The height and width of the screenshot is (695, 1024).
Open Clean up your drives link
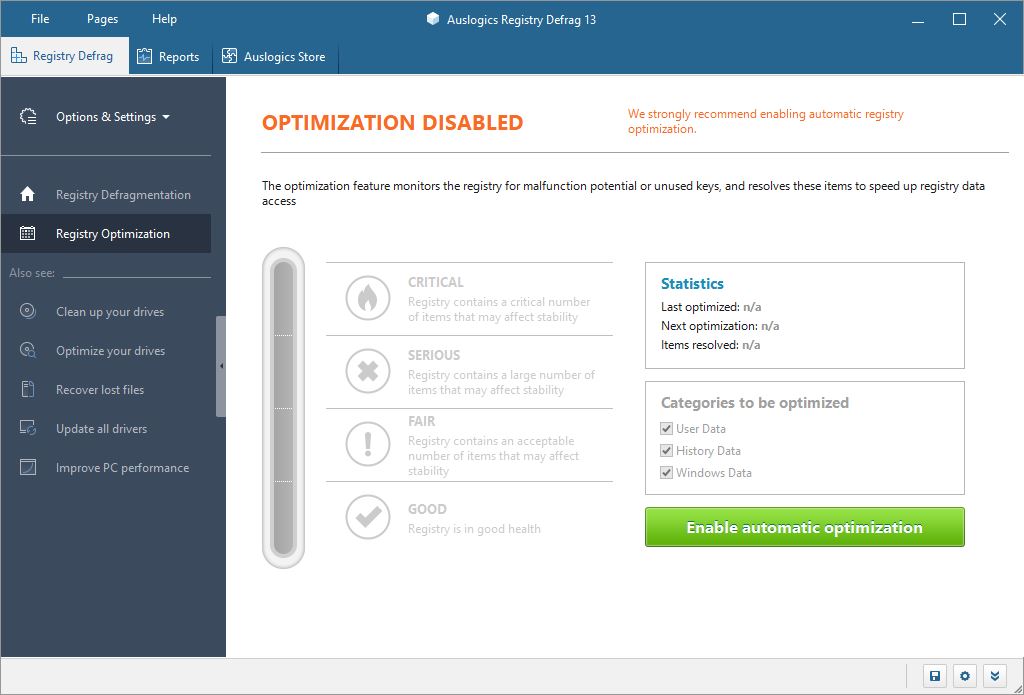pyautogui.click(x=110, y=312)
